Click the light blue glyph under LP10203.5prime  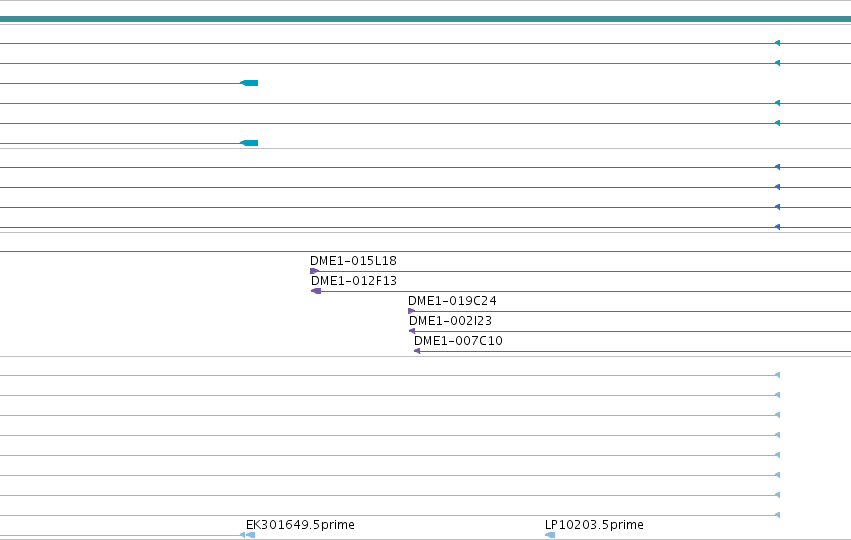click(x=550, y=535)
